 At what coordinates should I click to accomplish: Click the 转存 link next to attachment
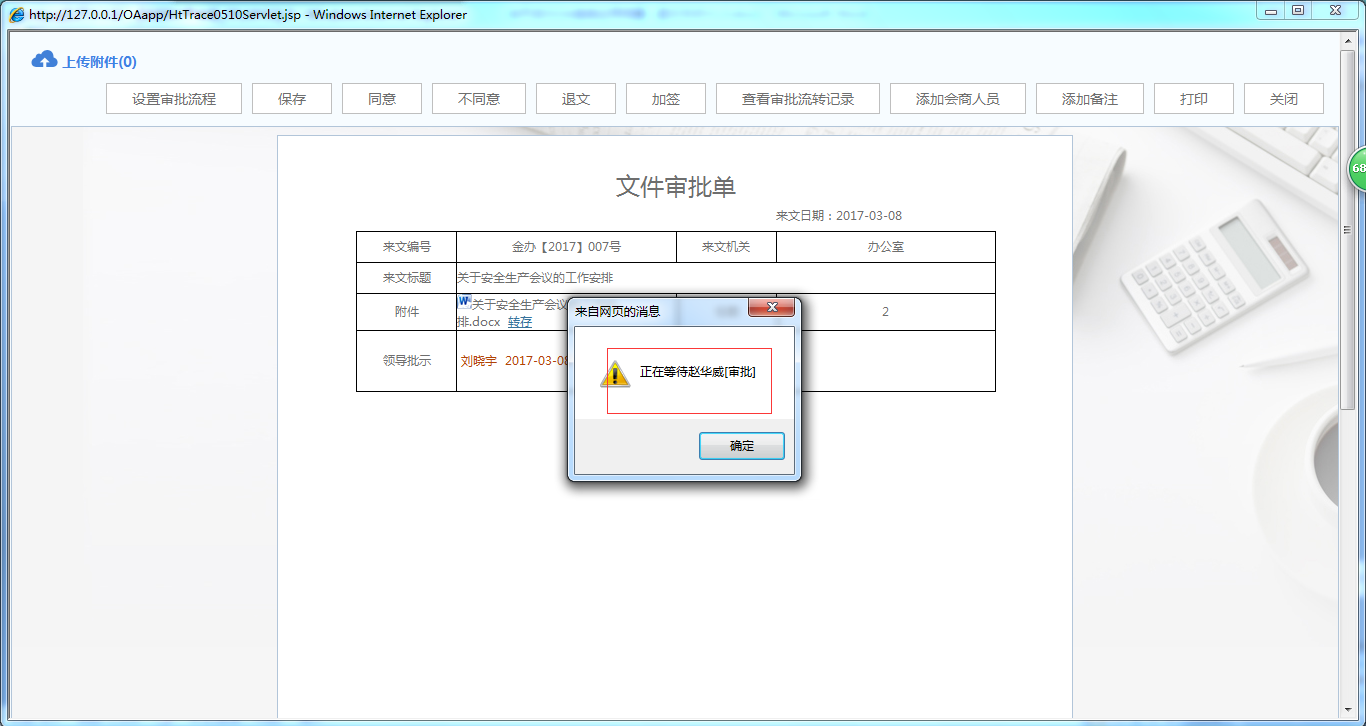tap(520, 322)
